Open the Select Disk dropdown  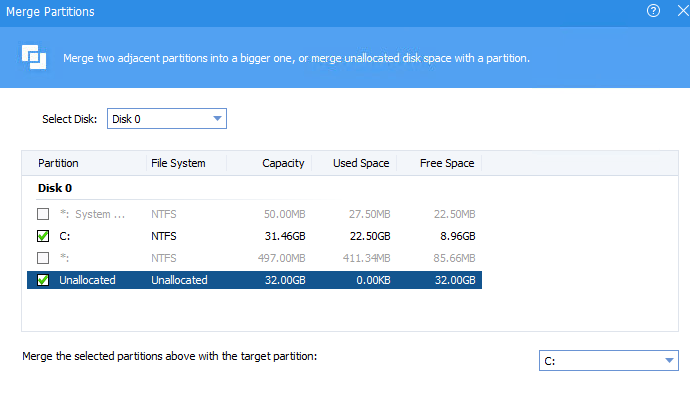point(167,119)
